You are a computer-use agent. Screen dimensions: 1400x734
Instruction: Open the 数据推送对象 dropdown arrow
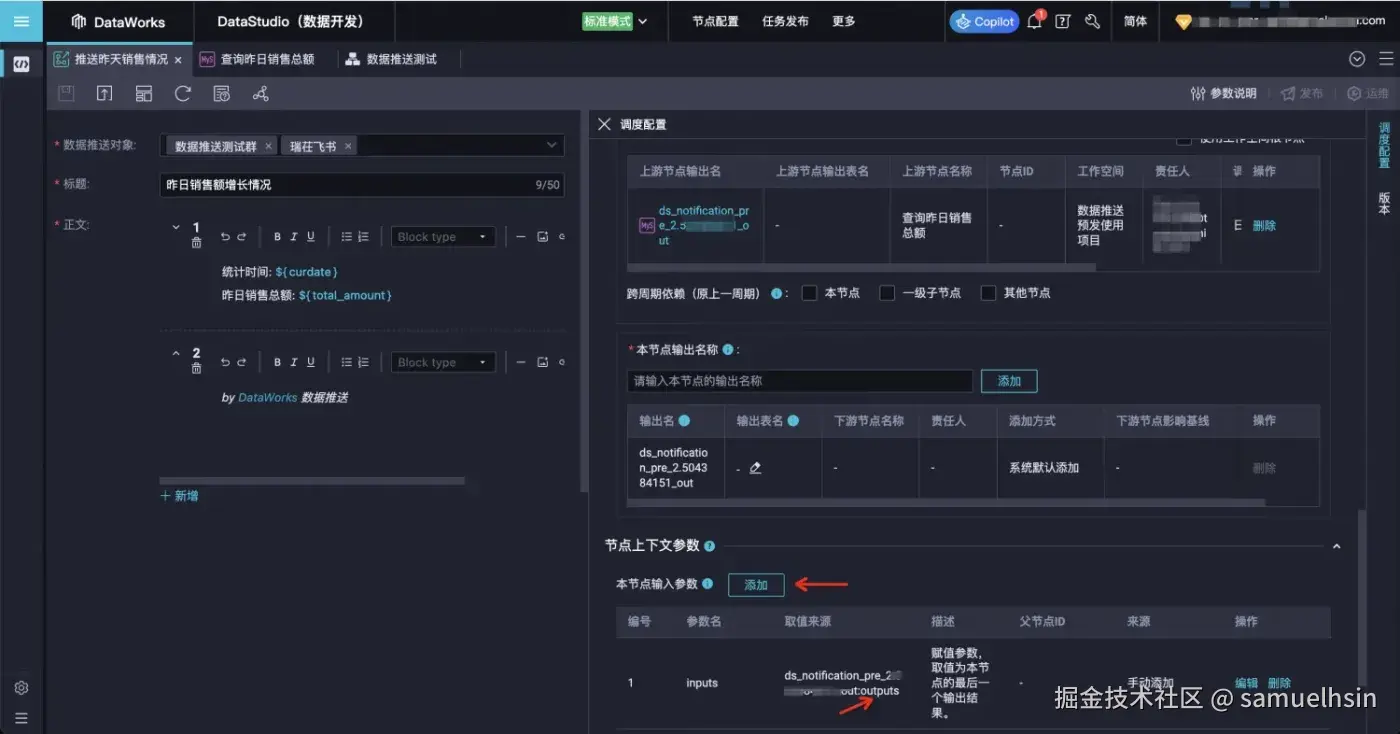(x=551, y=145)
